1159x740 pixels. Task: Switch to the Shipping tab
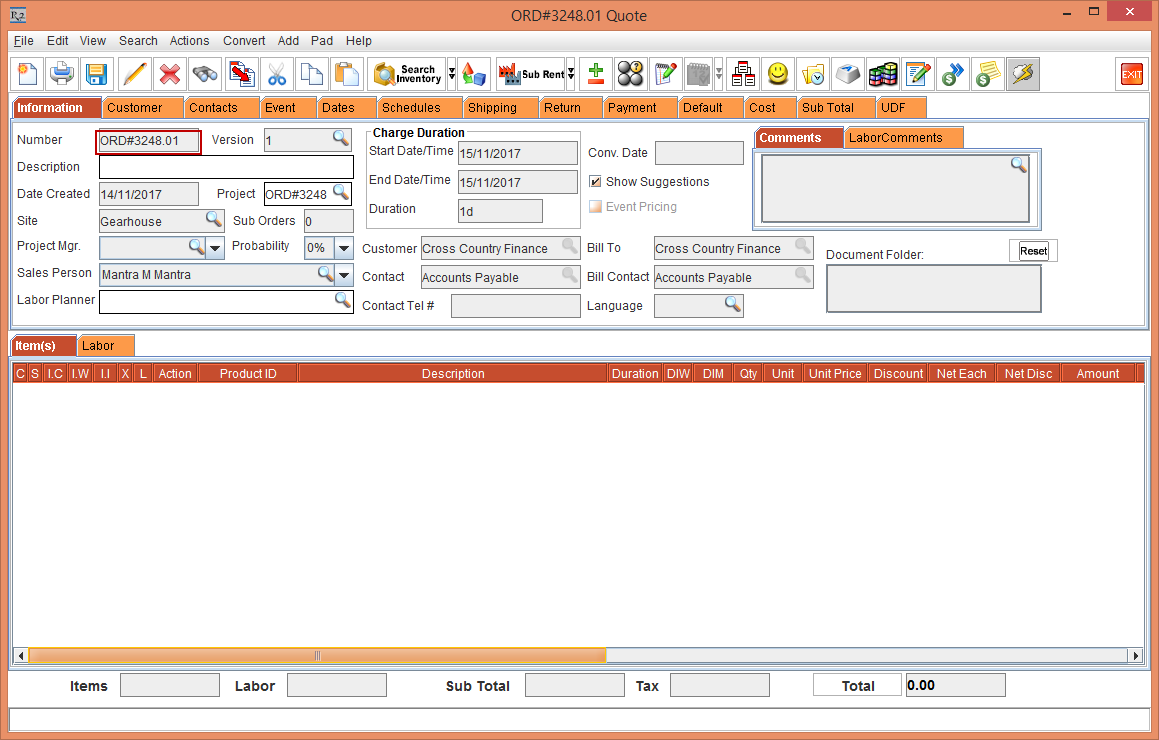[x=492, y=108]
